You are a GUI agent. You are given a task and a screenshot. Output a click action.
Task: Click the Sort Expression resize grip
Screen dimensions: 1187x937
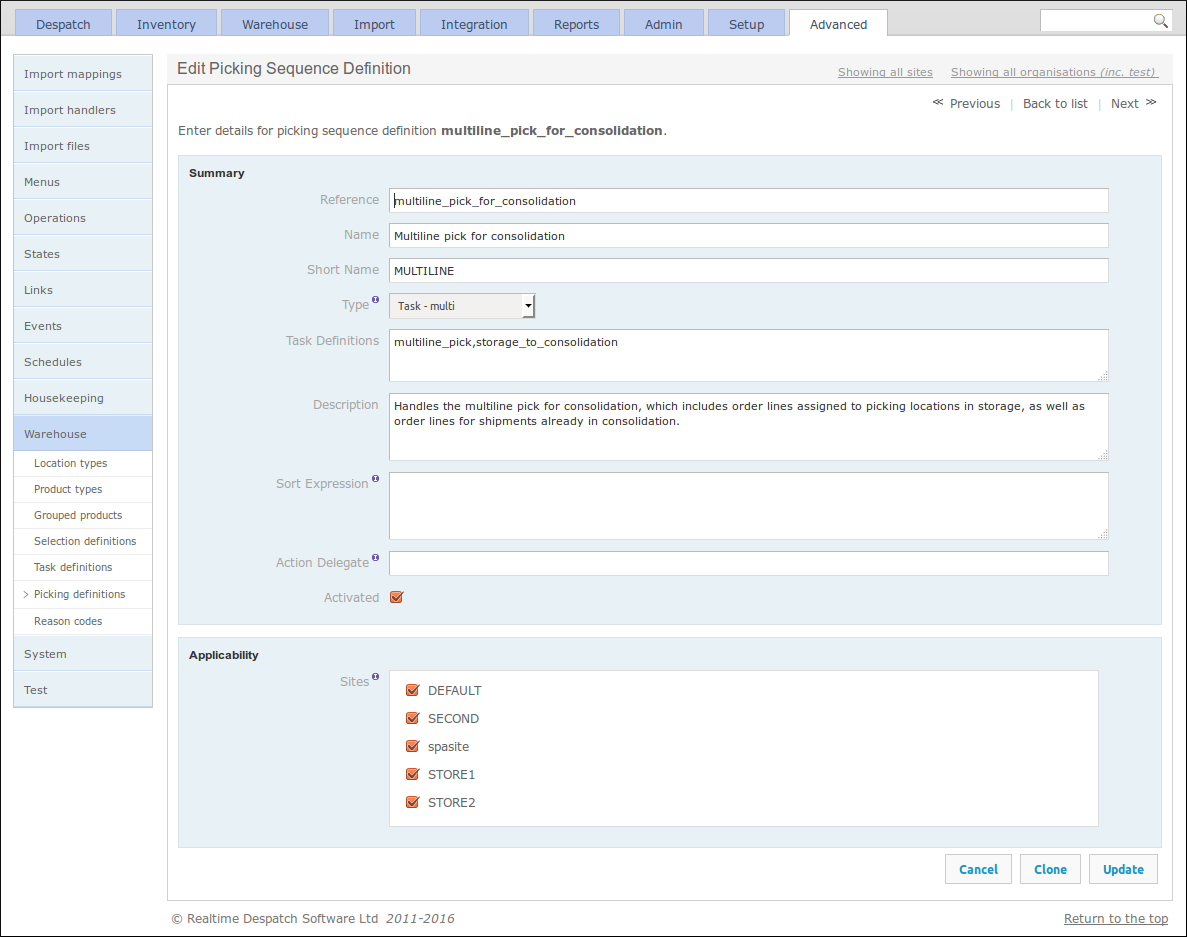coord(1103,534)
